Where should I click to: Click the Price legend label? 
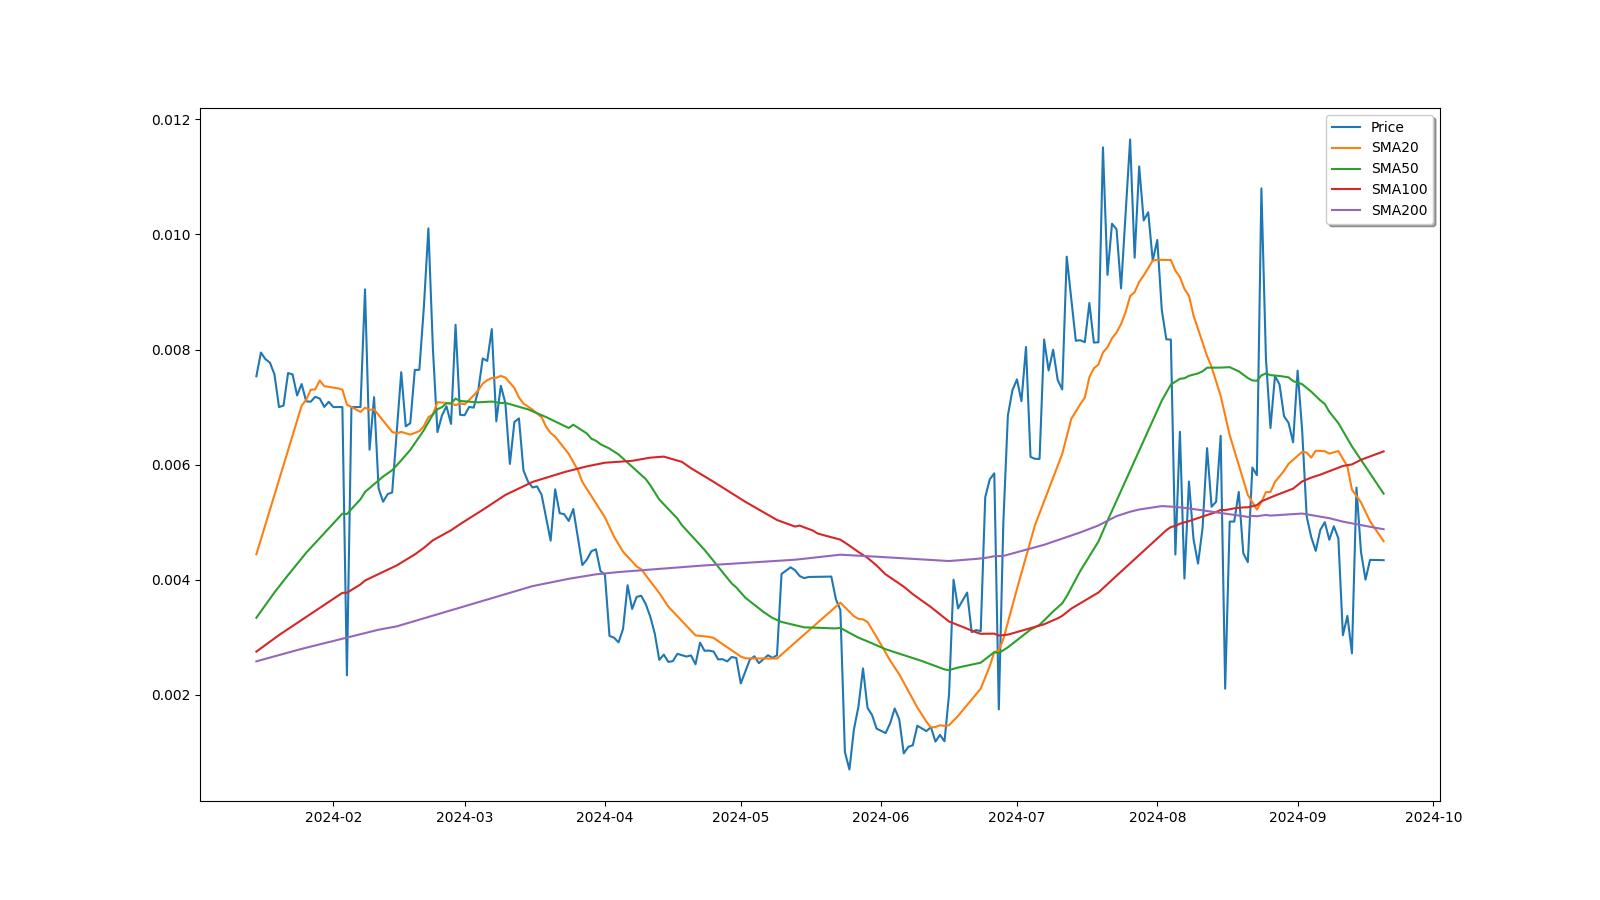[x=1387, y=127]
